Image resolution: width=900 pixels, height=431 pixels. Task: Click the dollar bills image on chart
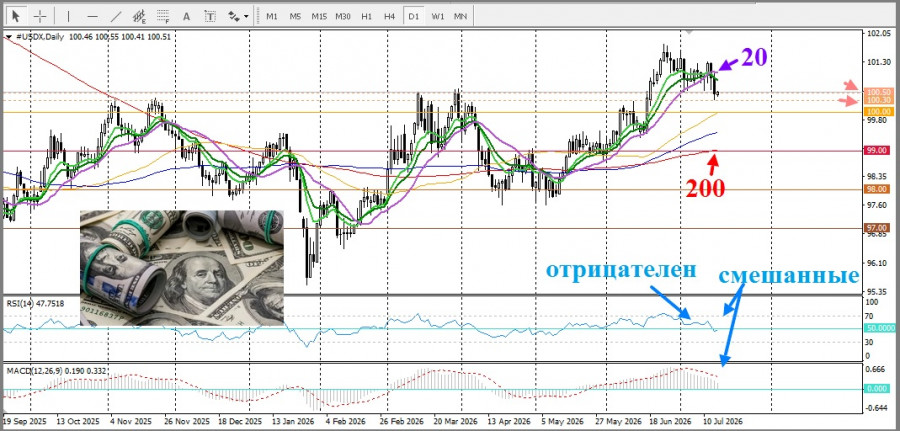click(x=181, y=267)
